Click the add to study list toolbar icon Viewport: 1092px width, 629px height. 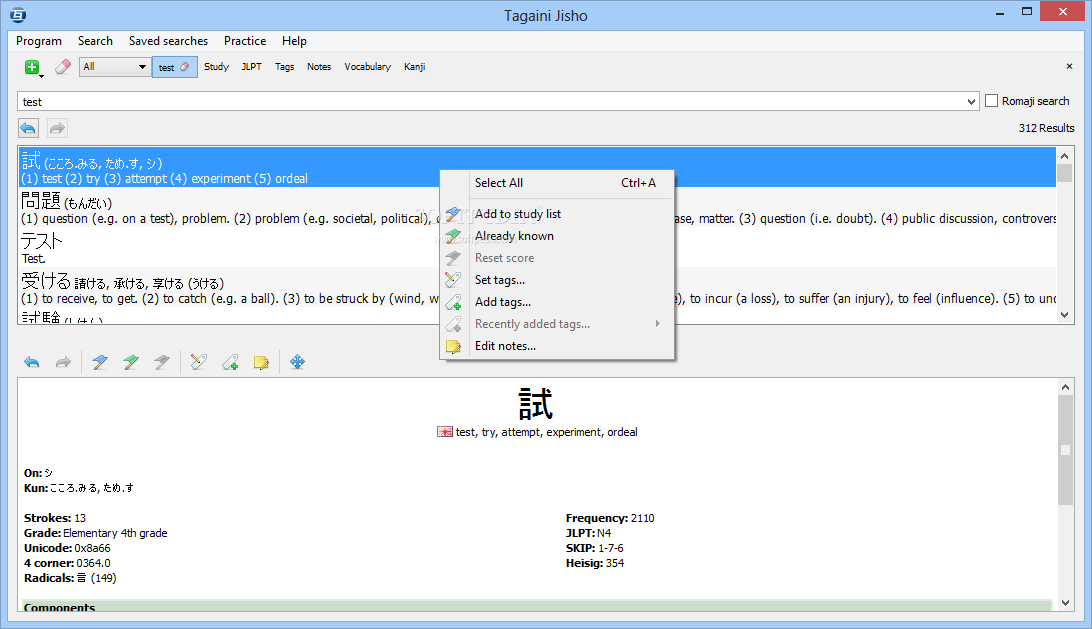[100, 362]
